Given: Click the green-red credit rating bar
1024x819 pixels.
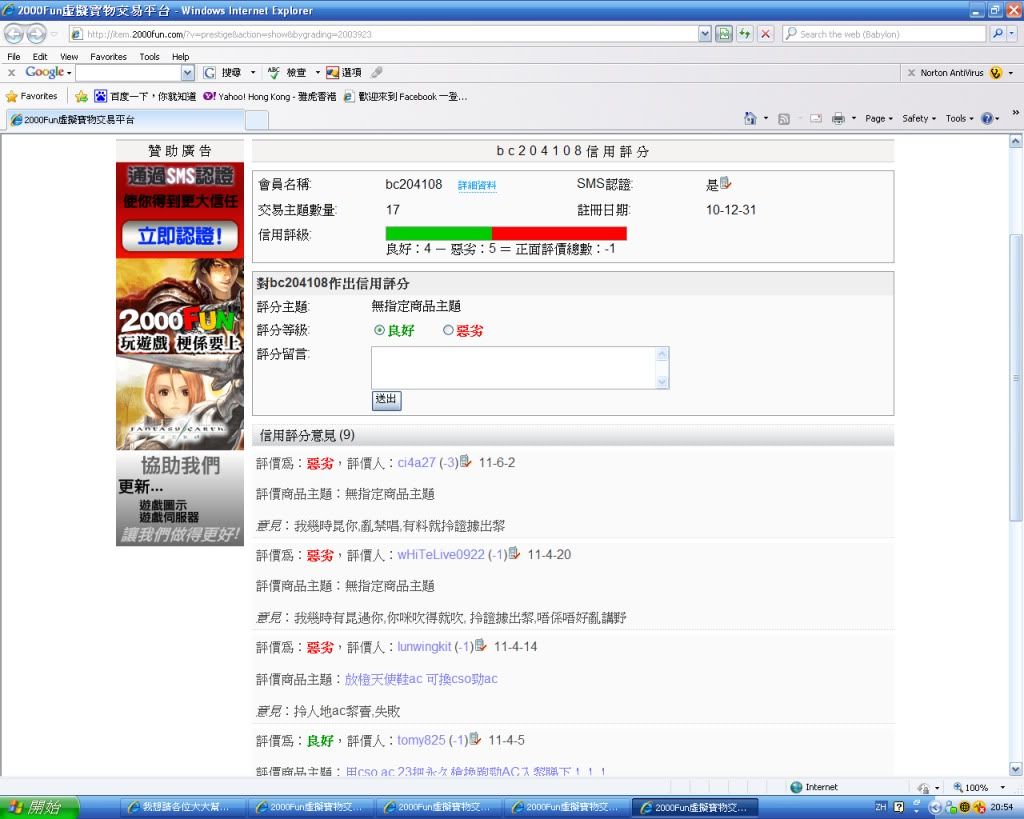Looking at the screenshot, I should tap(506, 233).
